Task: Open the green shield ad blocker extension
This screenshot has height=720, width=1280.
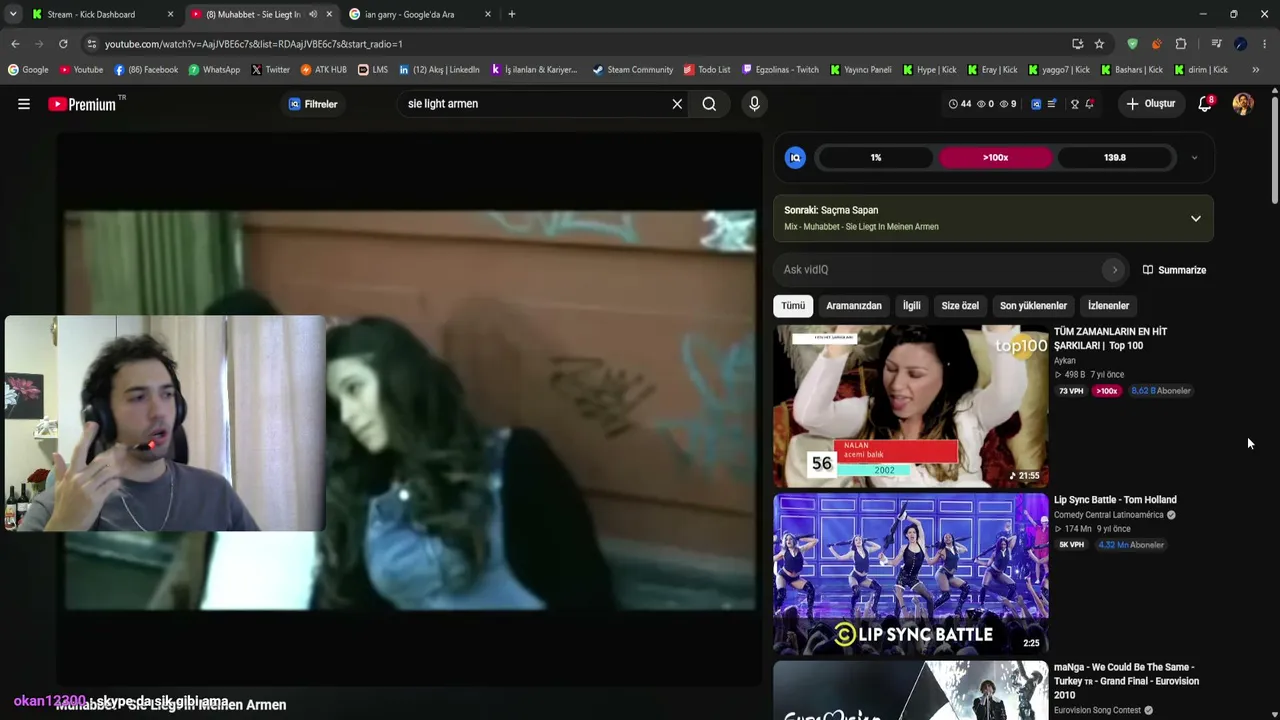Action: [1132, 44]
